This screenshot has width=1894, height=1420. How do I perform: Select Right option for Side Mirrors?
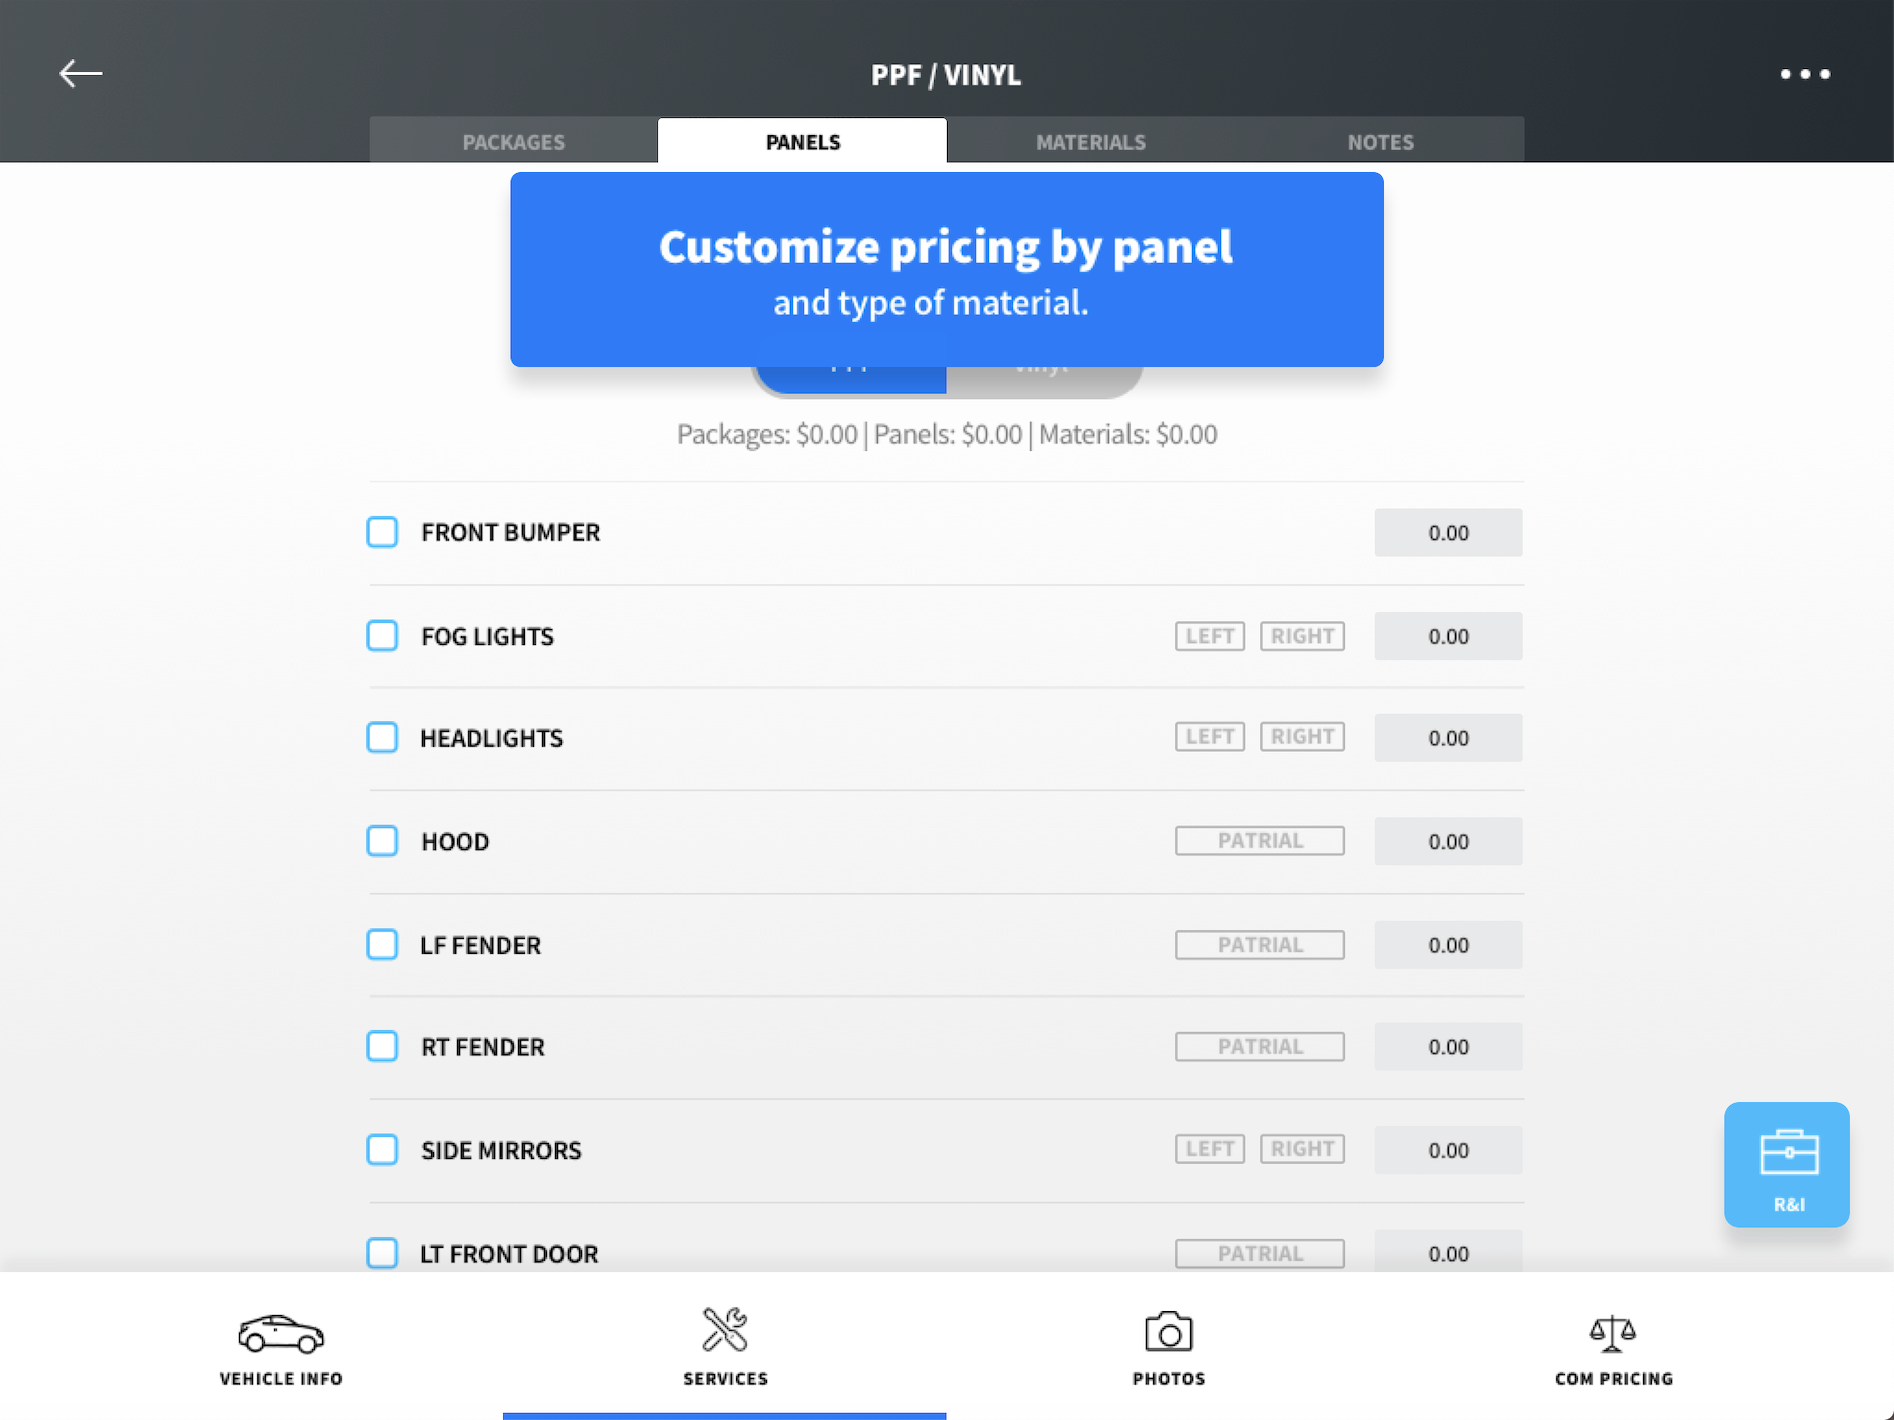[x=1302, y=1149]
